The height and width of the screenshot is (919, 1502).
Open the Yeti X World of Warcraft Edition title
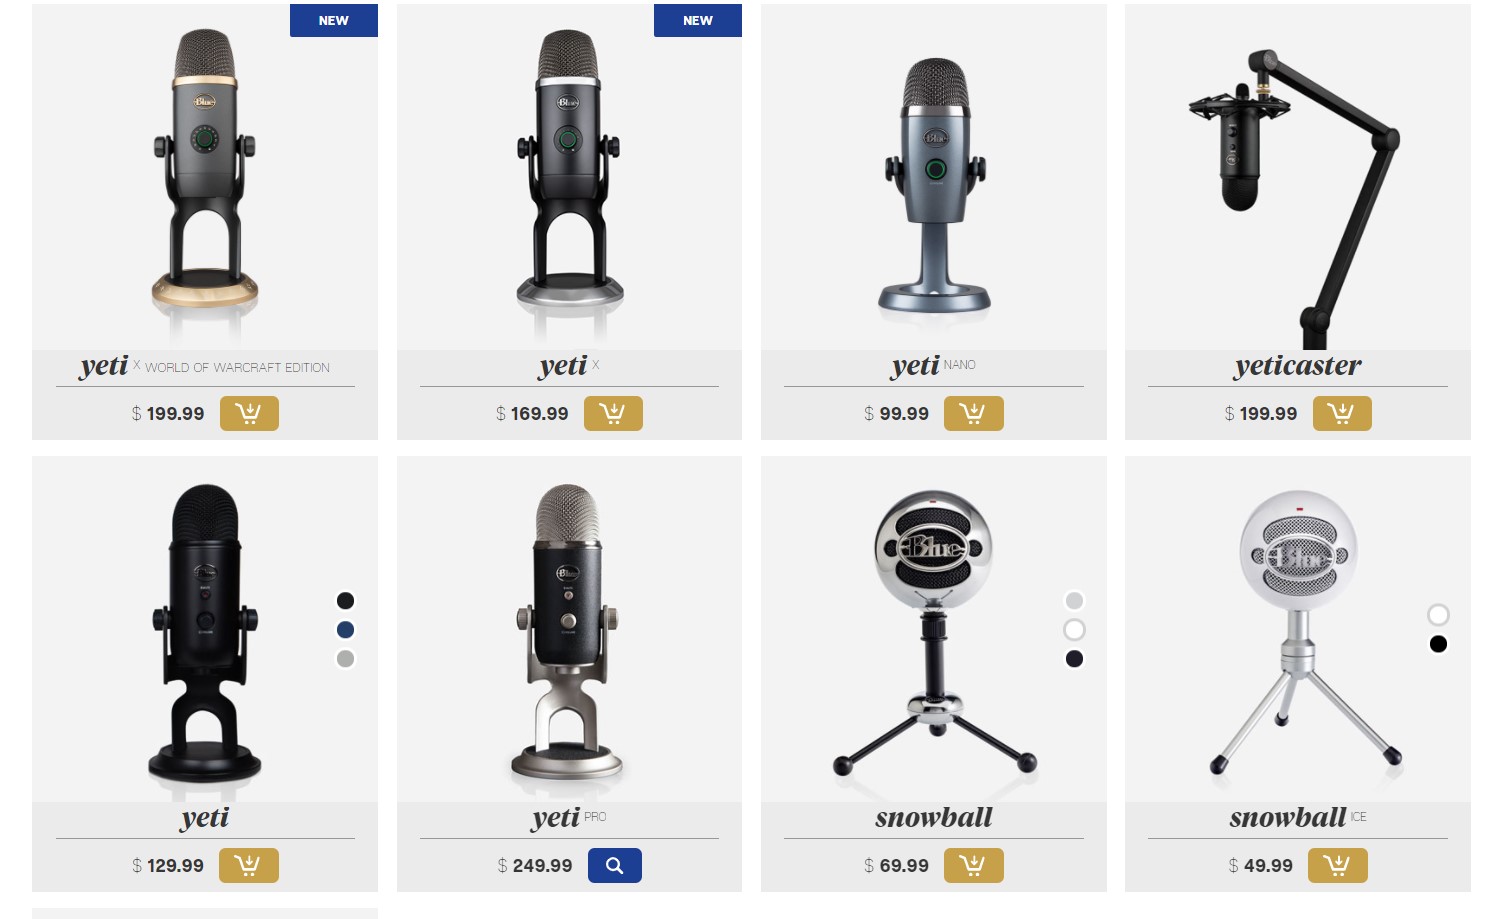pos(205,366)
